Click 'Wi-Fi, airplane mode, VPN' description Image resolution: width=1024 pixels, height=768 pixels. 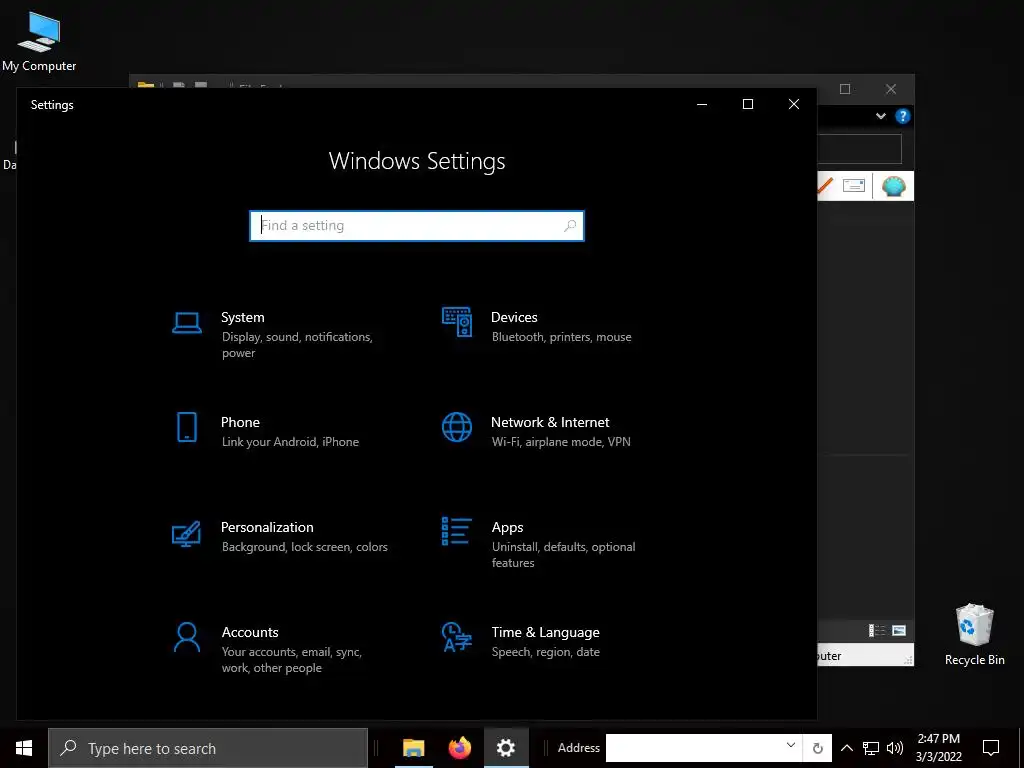pyautogui.click(x=561, y=442)
